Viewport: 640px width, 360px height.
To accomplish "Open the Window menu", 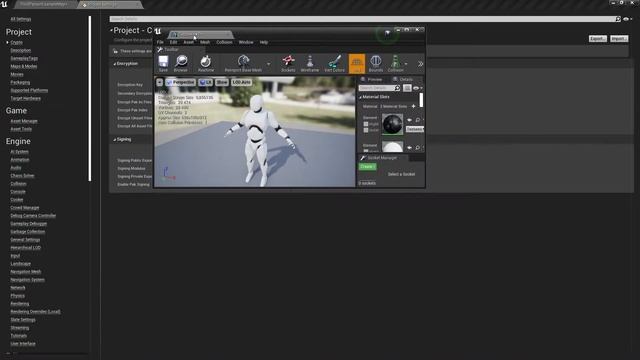I will point(246,42).
